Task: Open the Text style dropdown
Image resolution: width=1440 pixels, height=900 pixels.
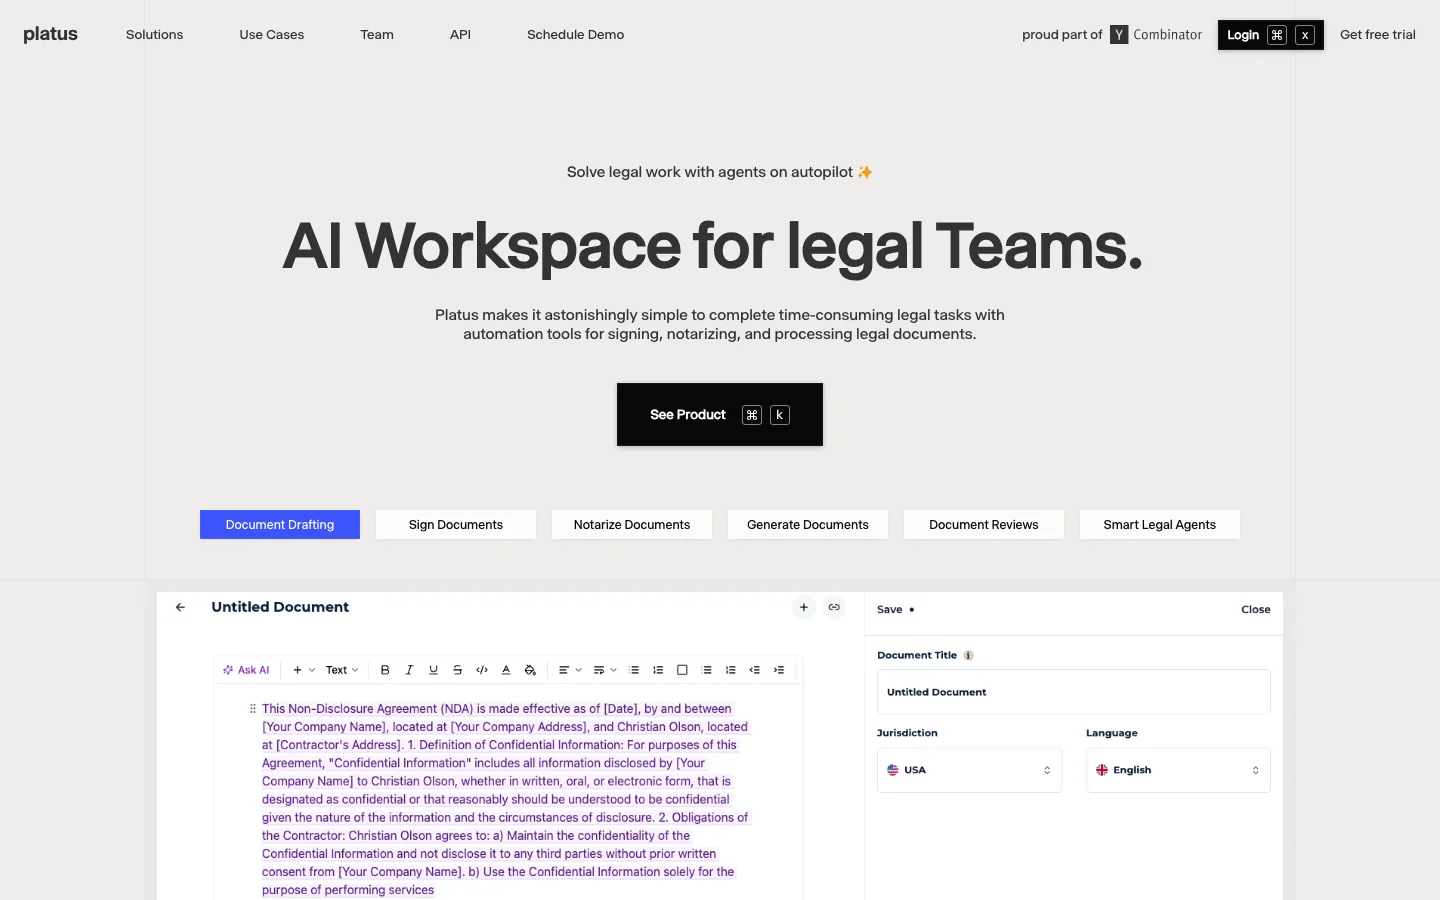Action: pos(342,670)
